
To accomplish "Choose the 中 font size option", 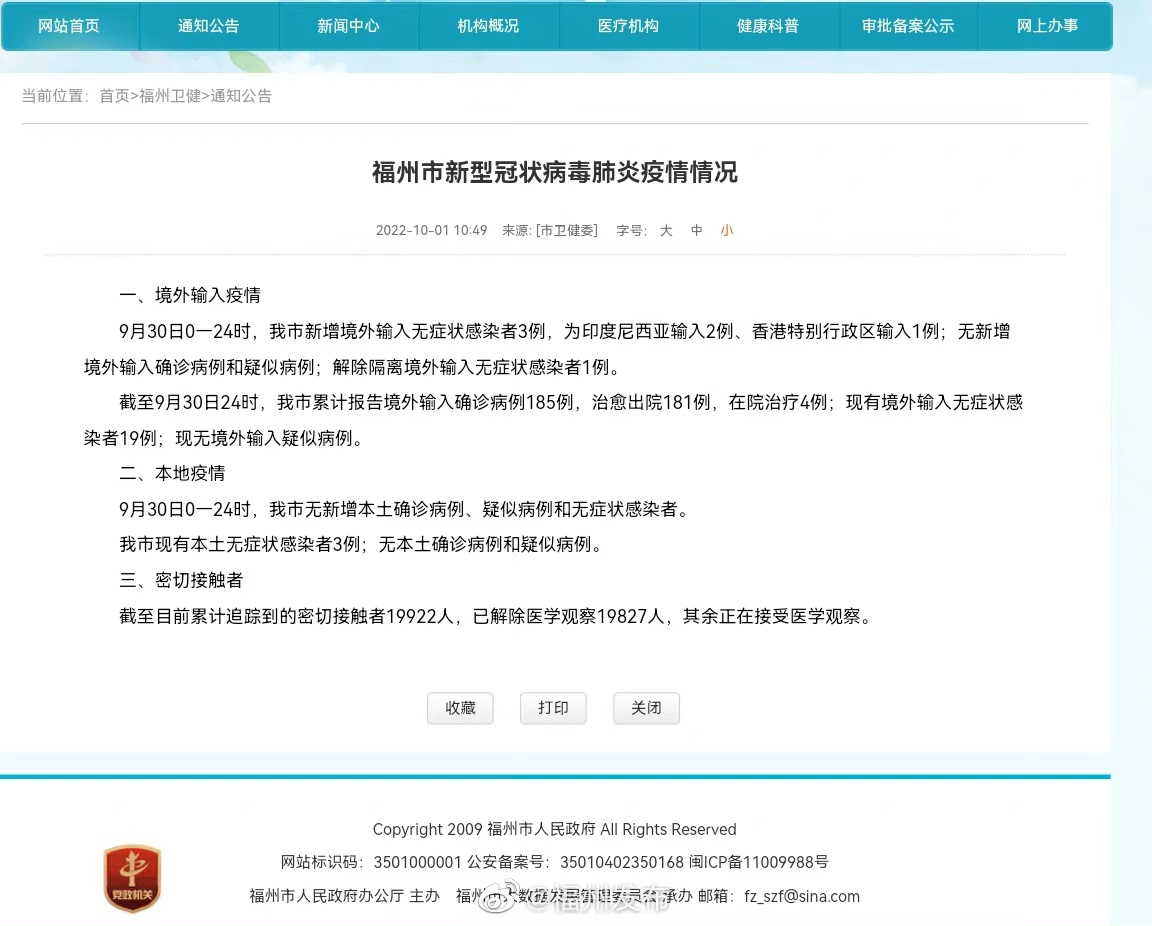I will 697,230.
